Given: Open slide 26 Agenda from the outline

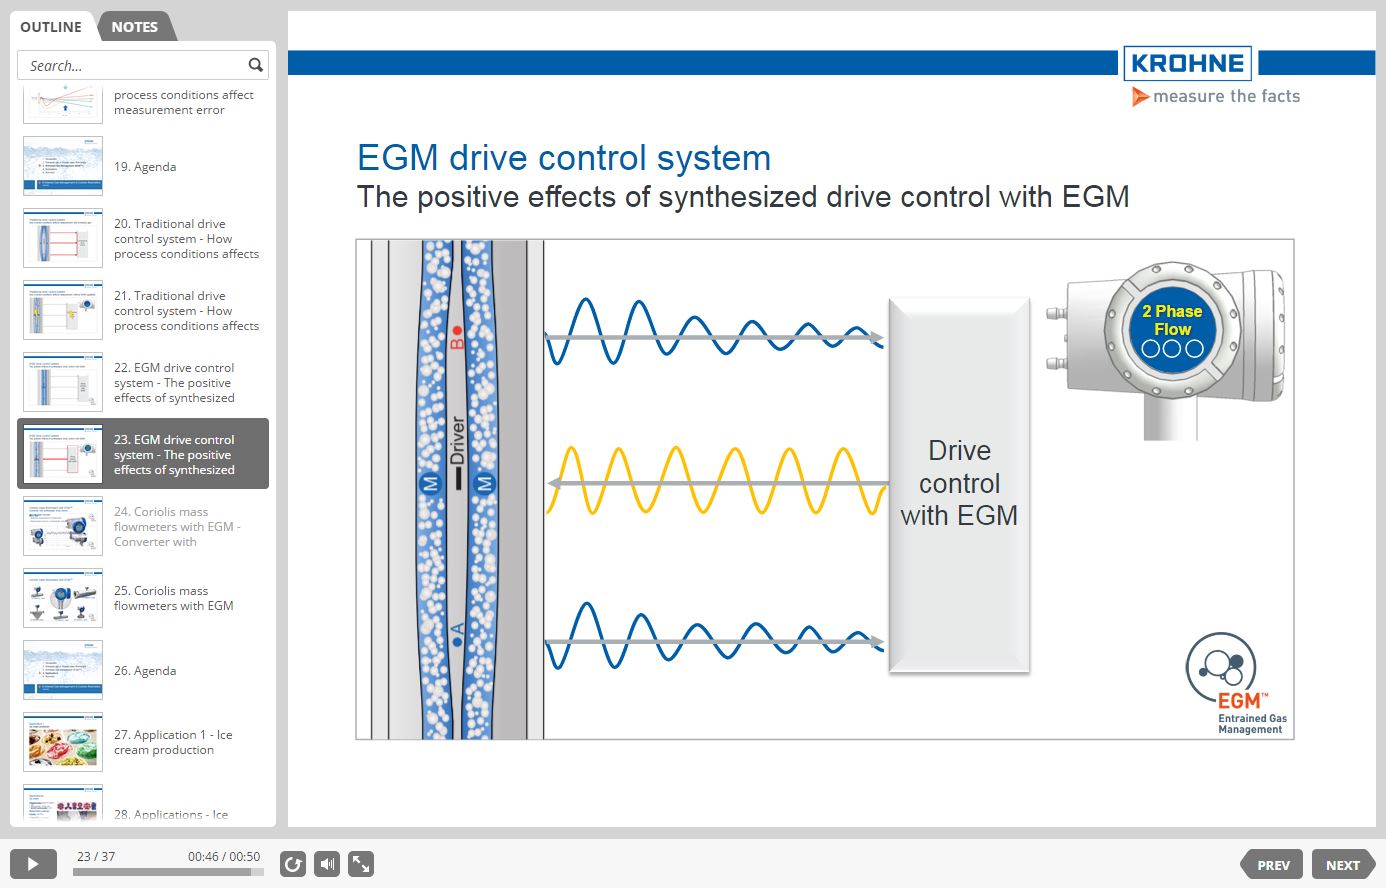Looking at the screenshot, I should (x=143, y=670).
